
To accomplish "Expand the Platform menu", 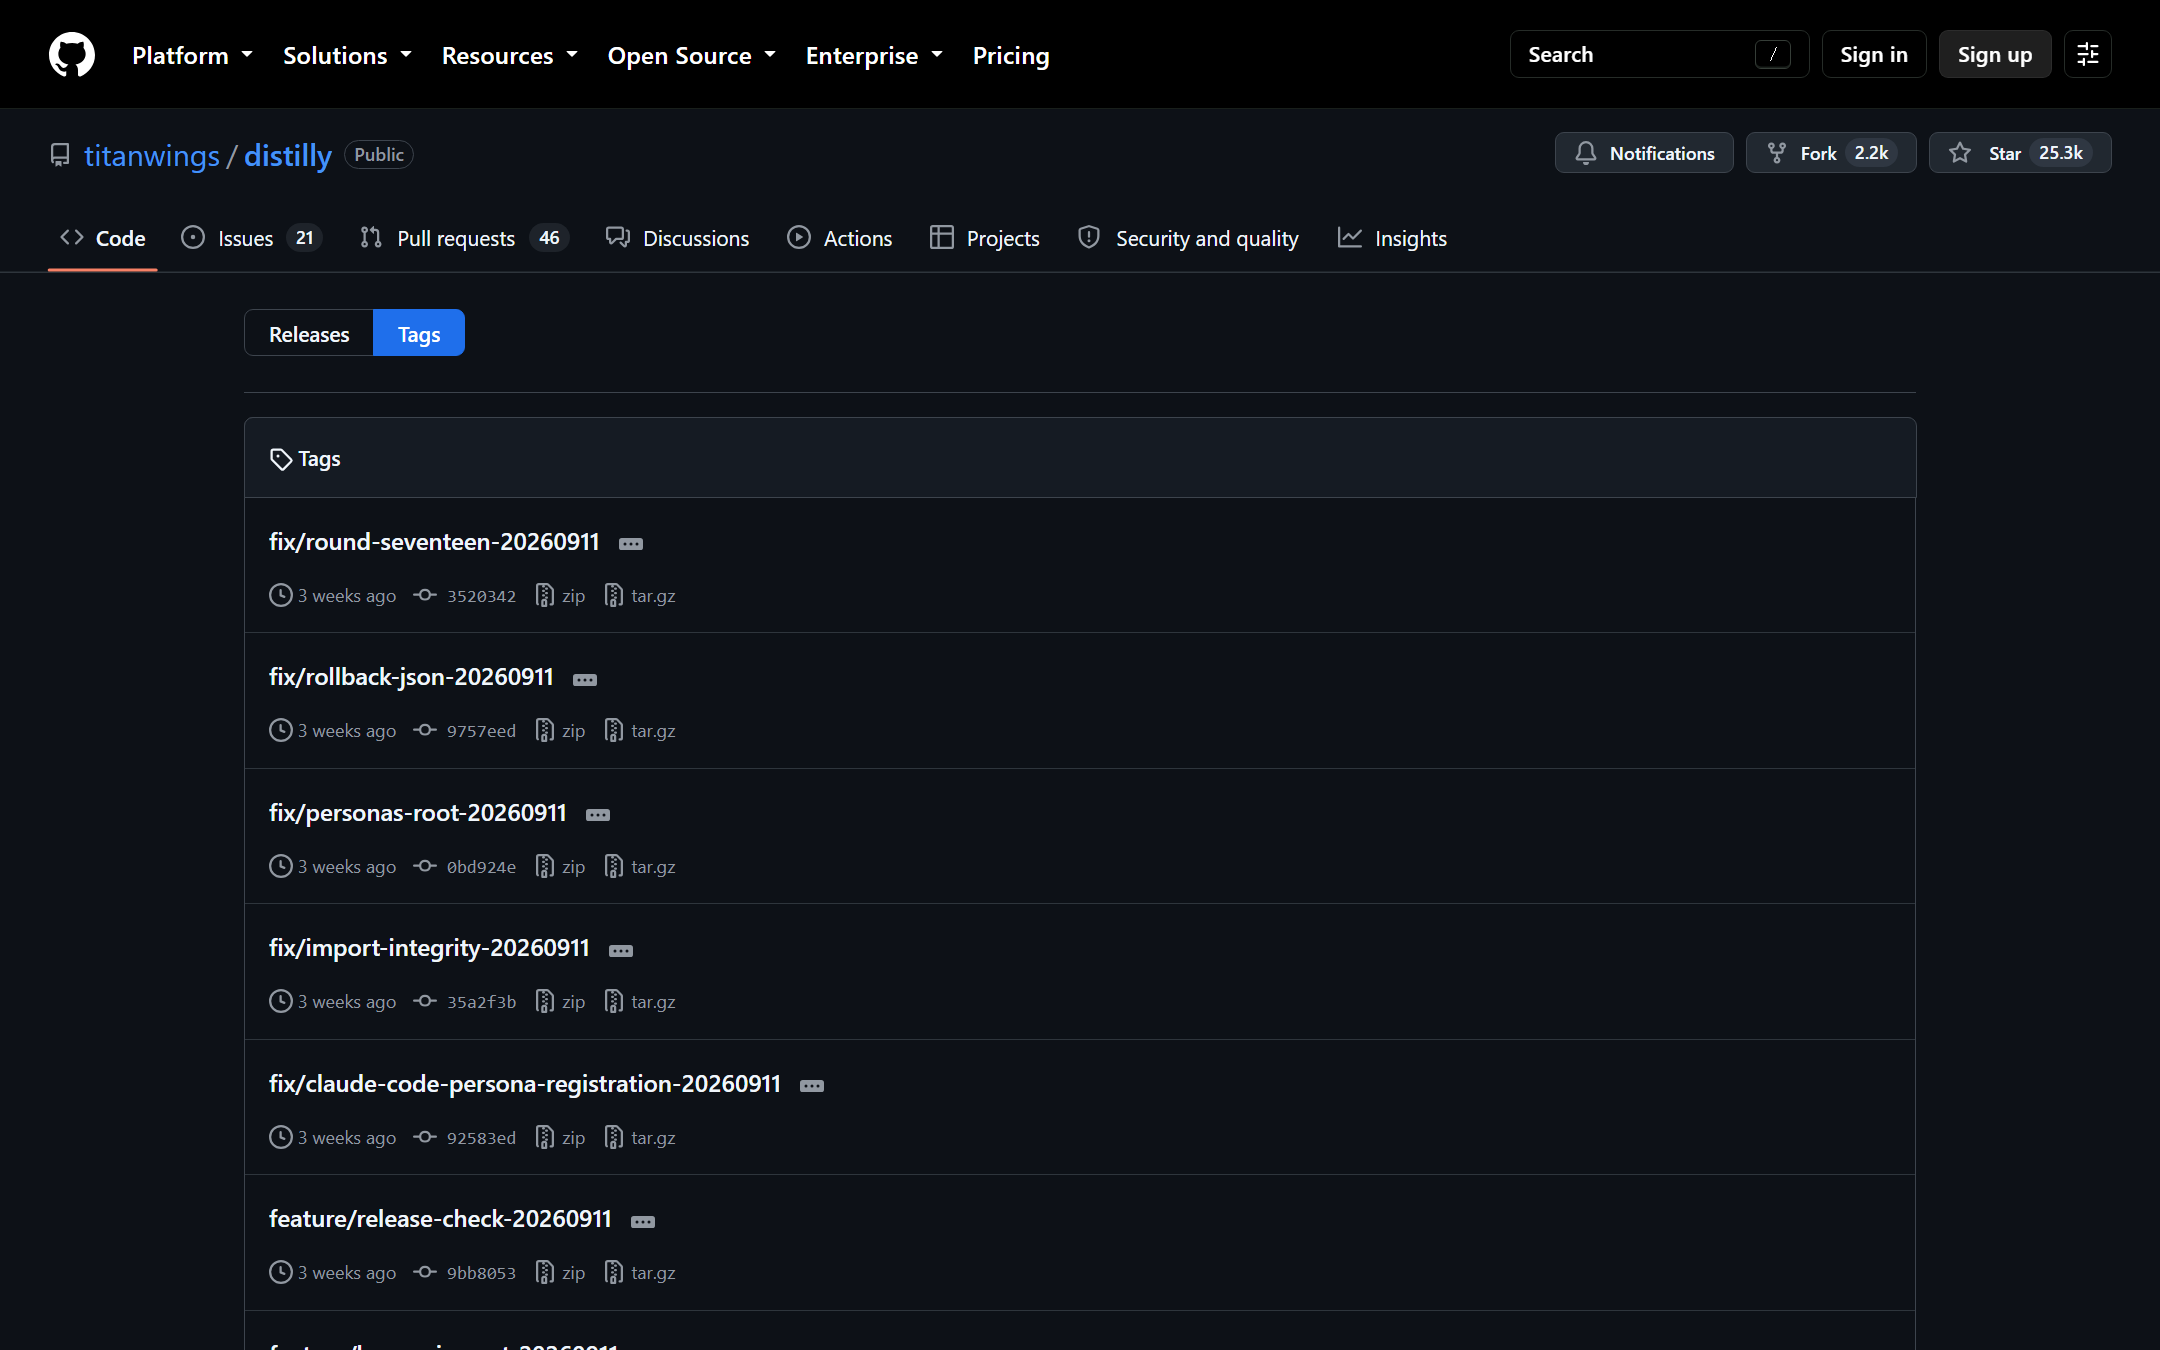I will click(x=192, y=55).
